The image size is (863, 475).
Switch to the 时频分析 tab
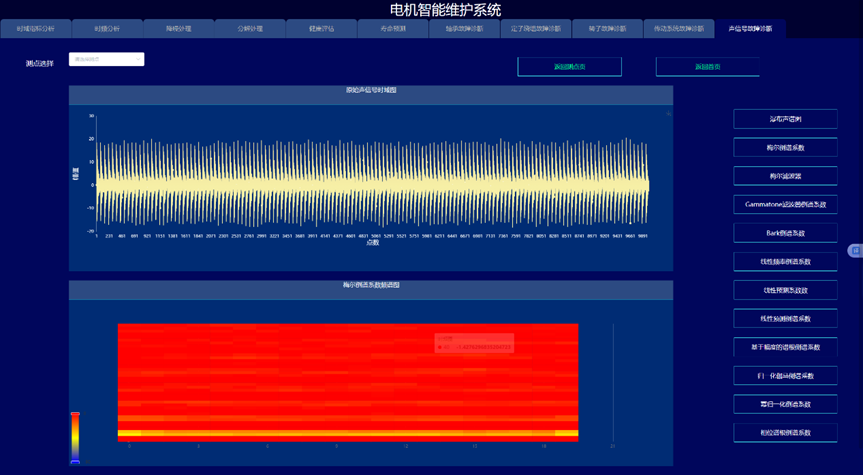(107, 29)
